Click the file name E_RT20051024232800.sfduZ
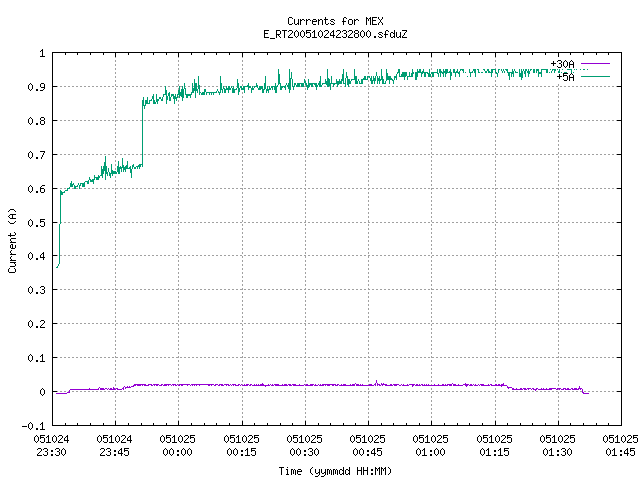 (x=335, y=34)
